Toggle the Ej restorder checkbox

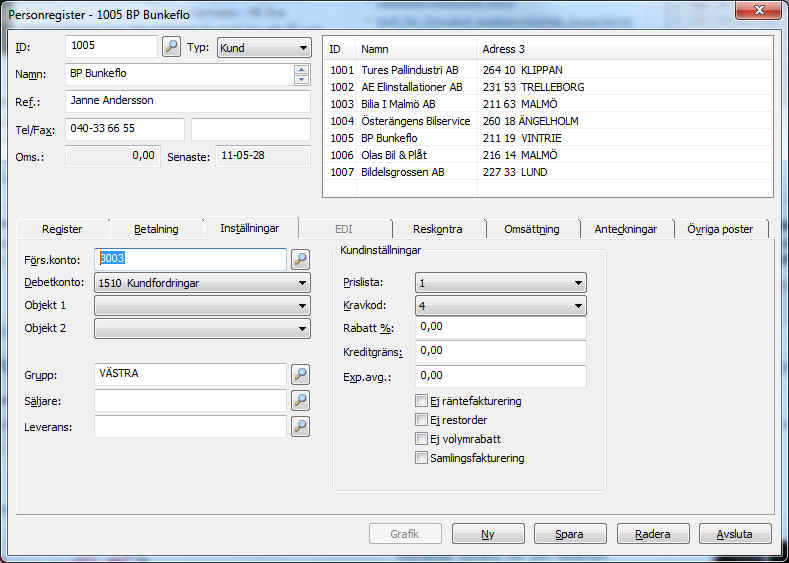coord(421,420)
